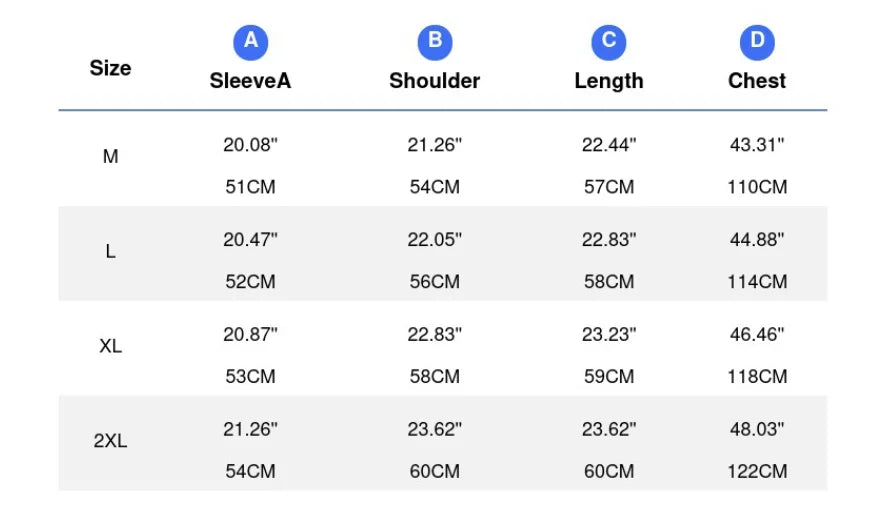Select the M size row label
The height and width of the screenshot is (516, 871).
111,157
